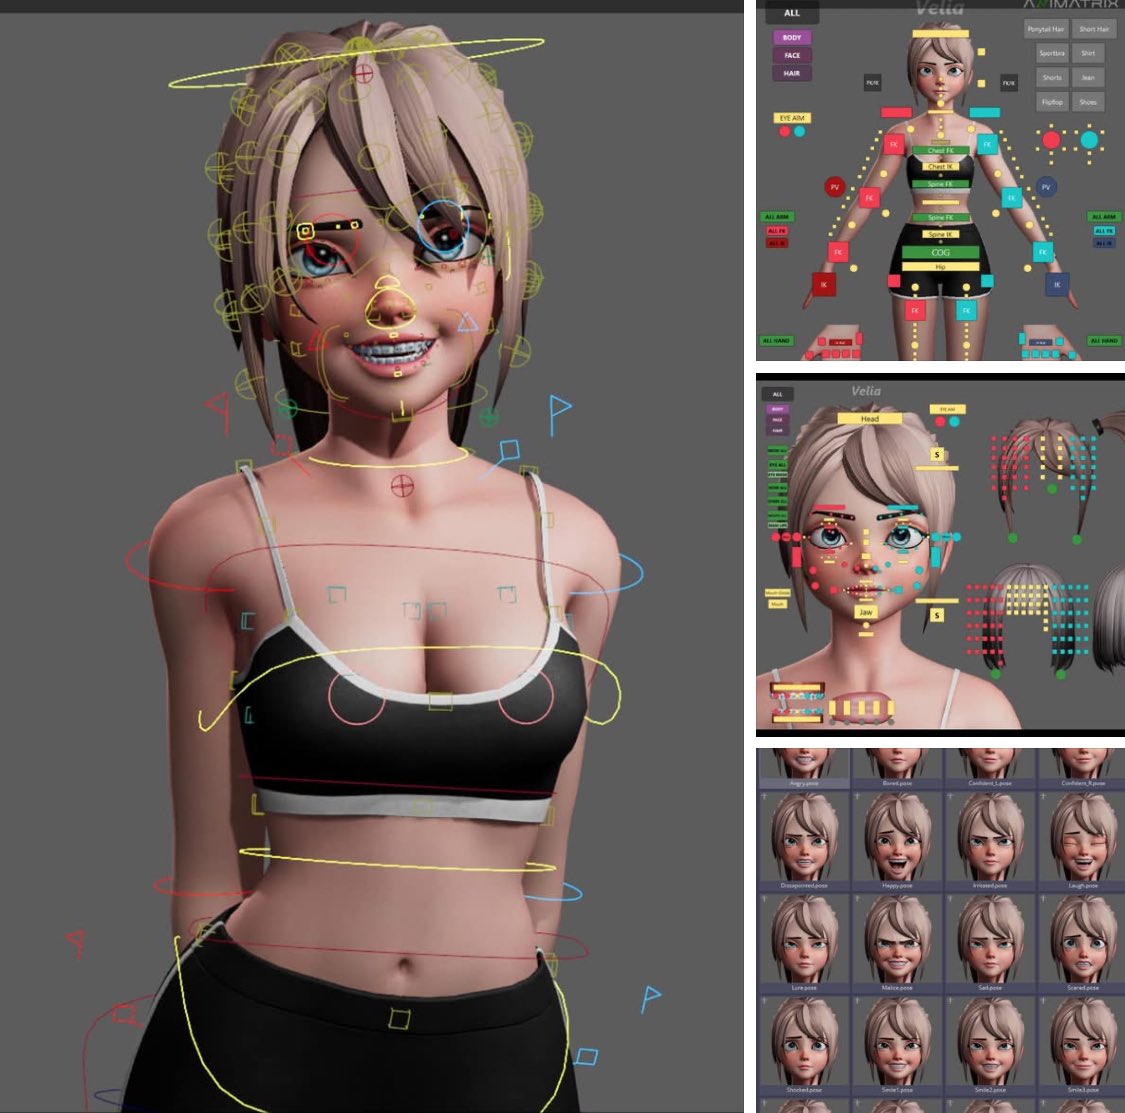Toggle Short Hair option
Viewport: 1125px width, 1113px height.
click(1093, 29)
